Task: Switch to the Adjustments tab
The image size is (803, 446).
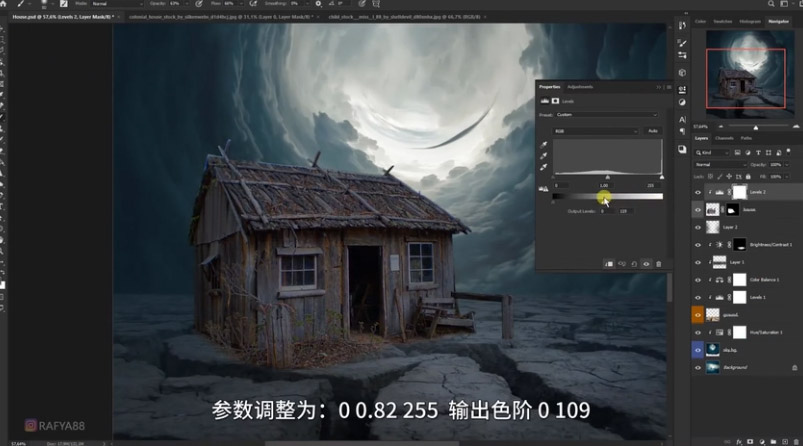Action: coord(581,88)
